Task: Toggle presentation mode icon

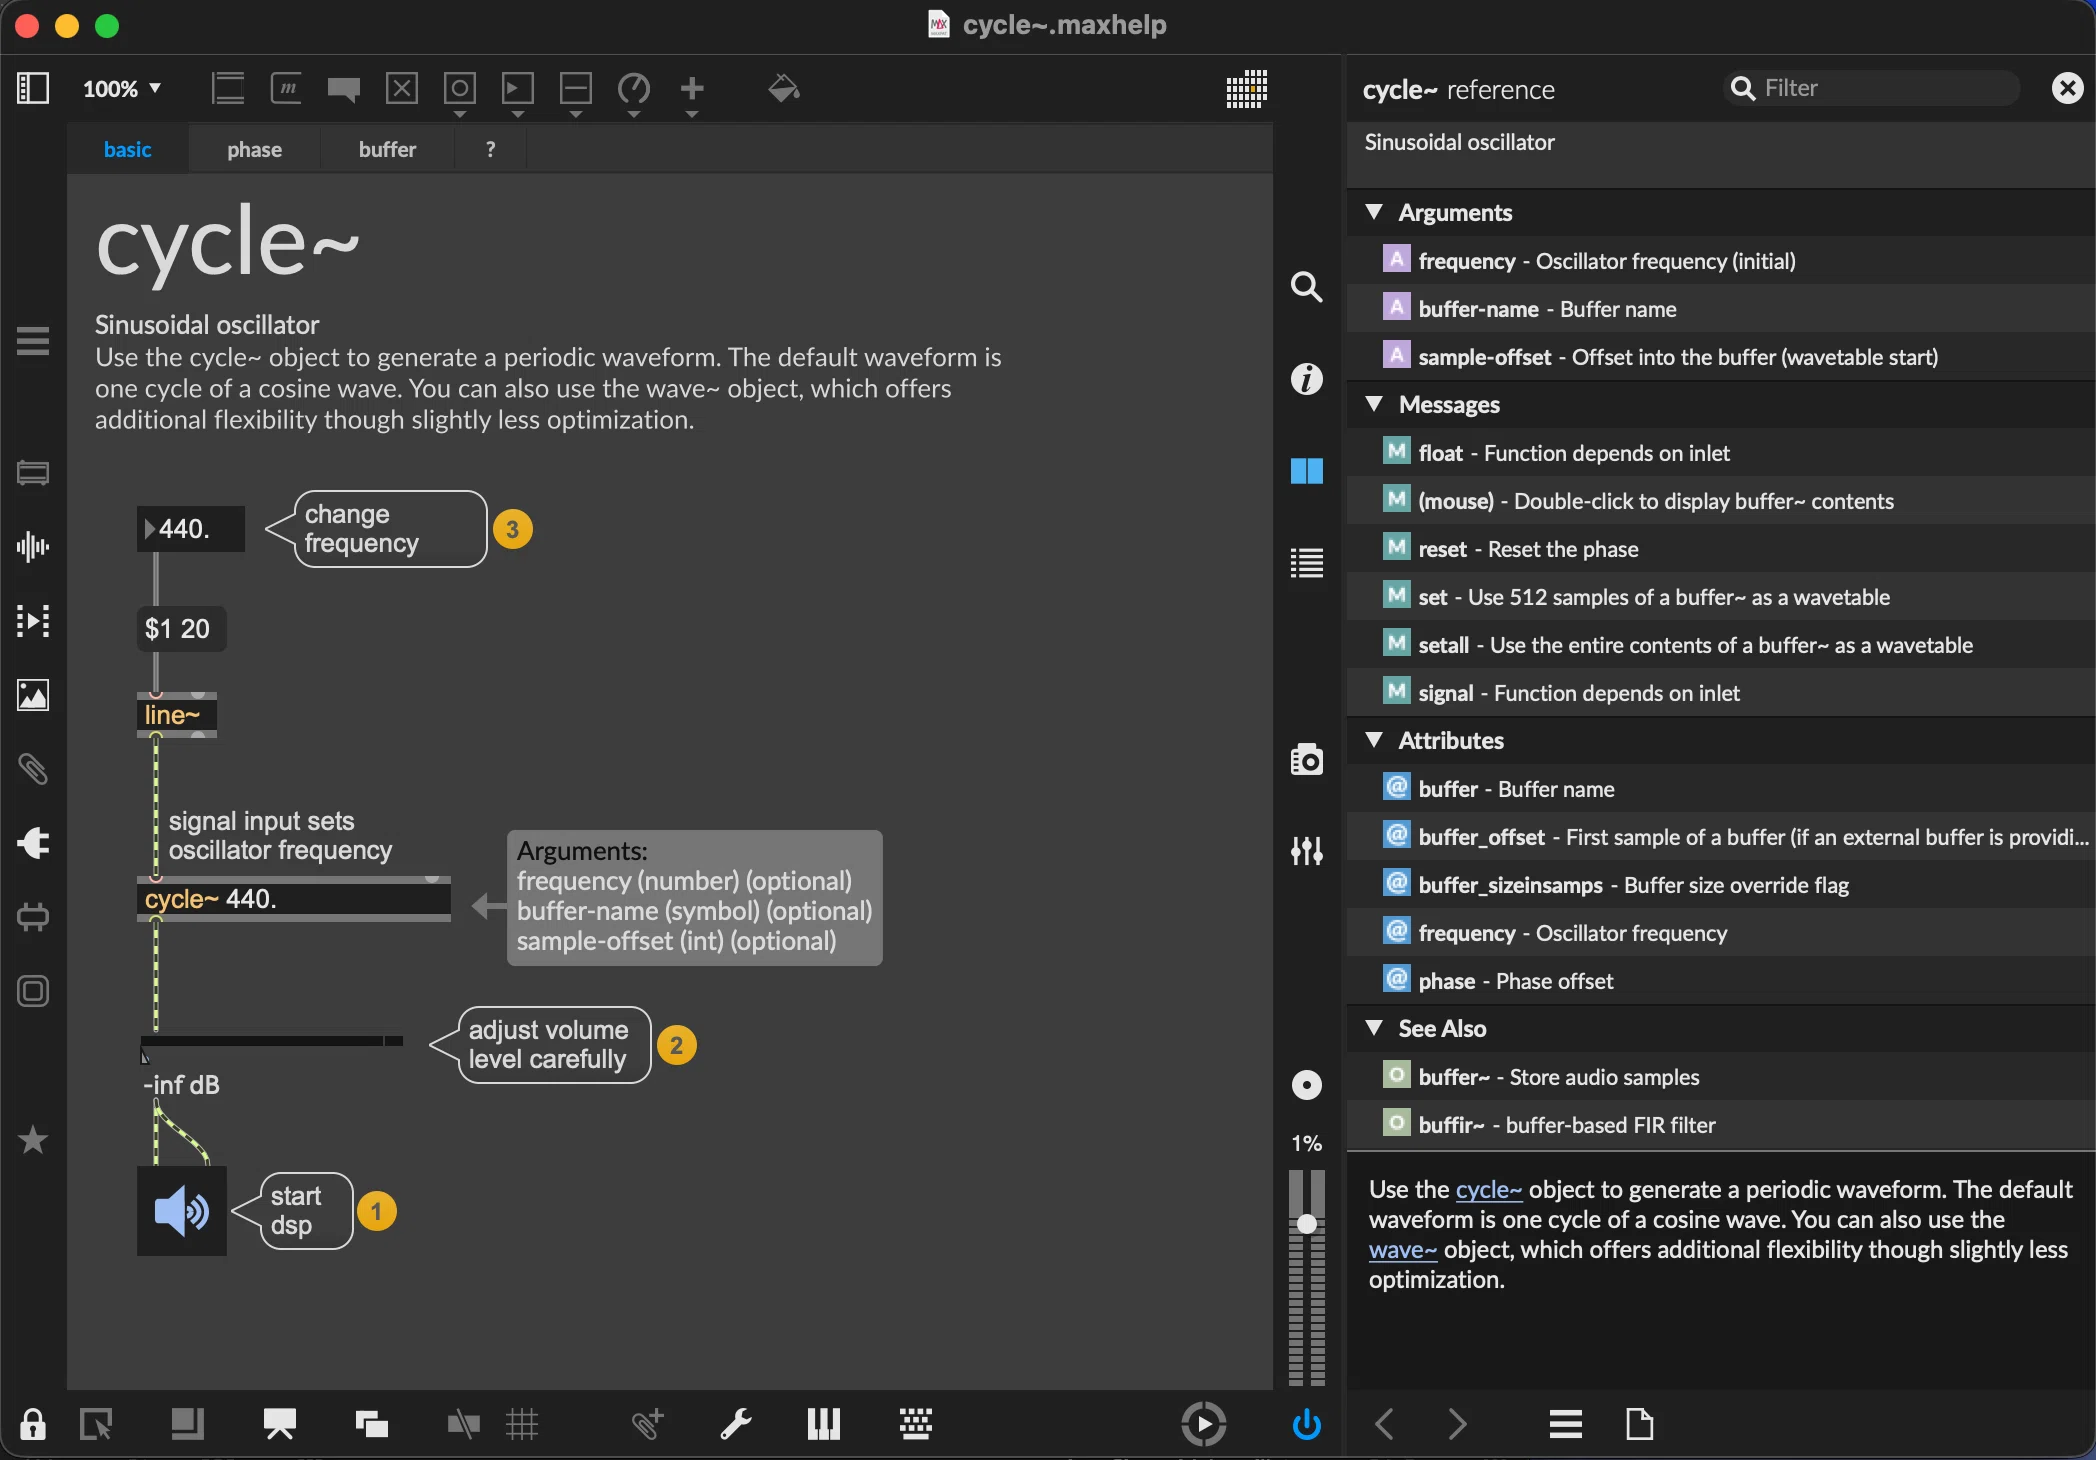Action: click(280, 1423)
